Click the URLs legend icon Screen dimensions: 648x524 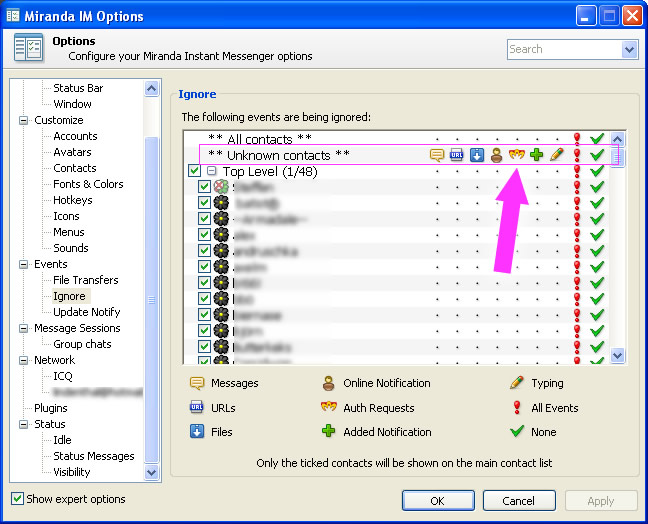pos(197,407)
